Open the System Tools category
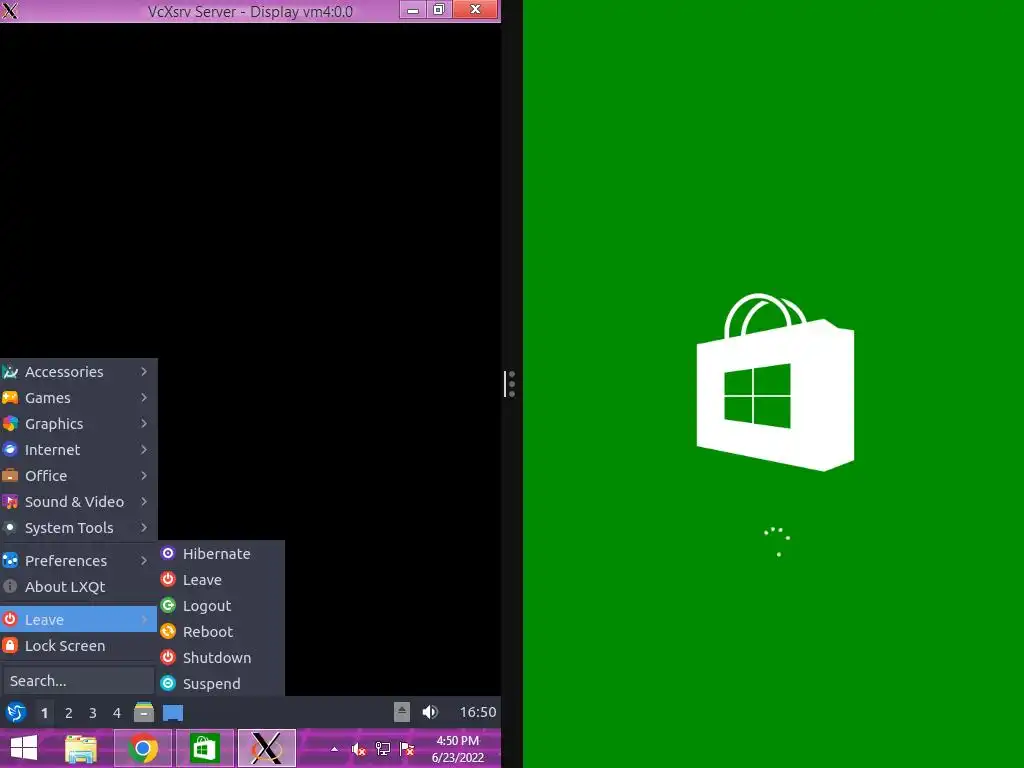 coord(78,528)
